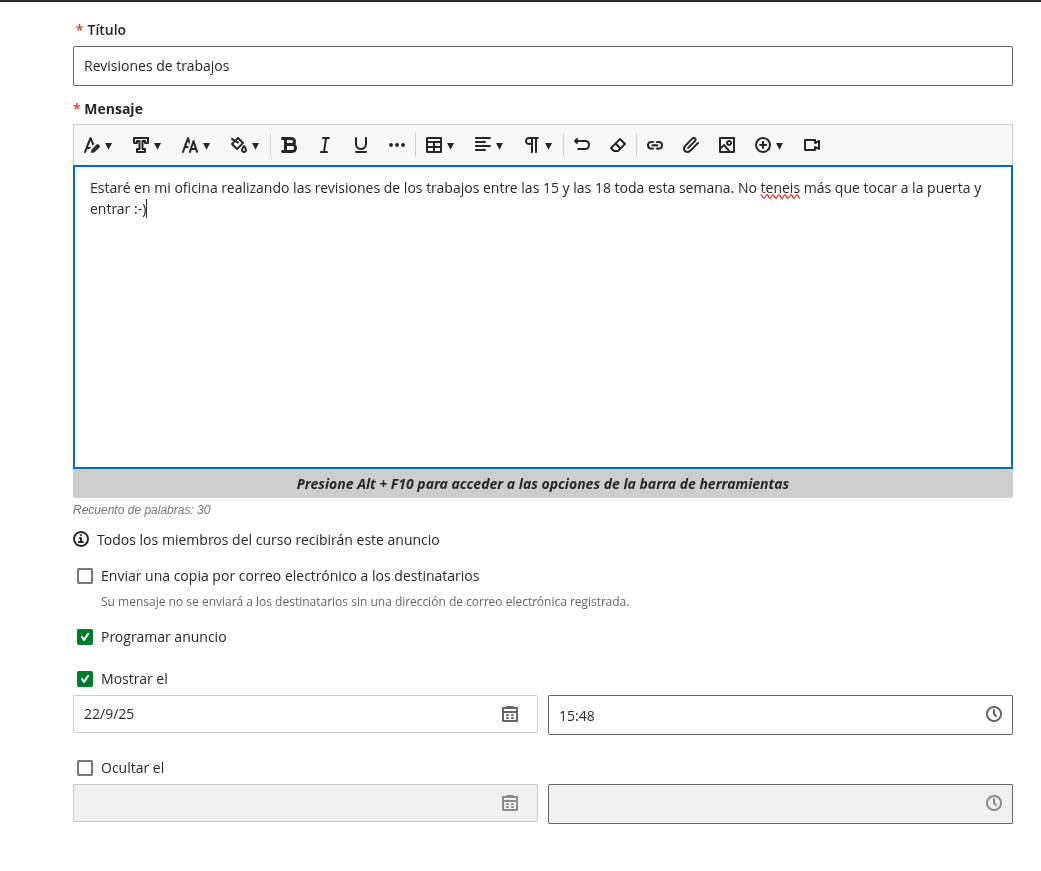This screenshot has width=1041, height=871.
Task: Uncheck Programar anuncio checkbox
Action: click(x=85, y=637)
